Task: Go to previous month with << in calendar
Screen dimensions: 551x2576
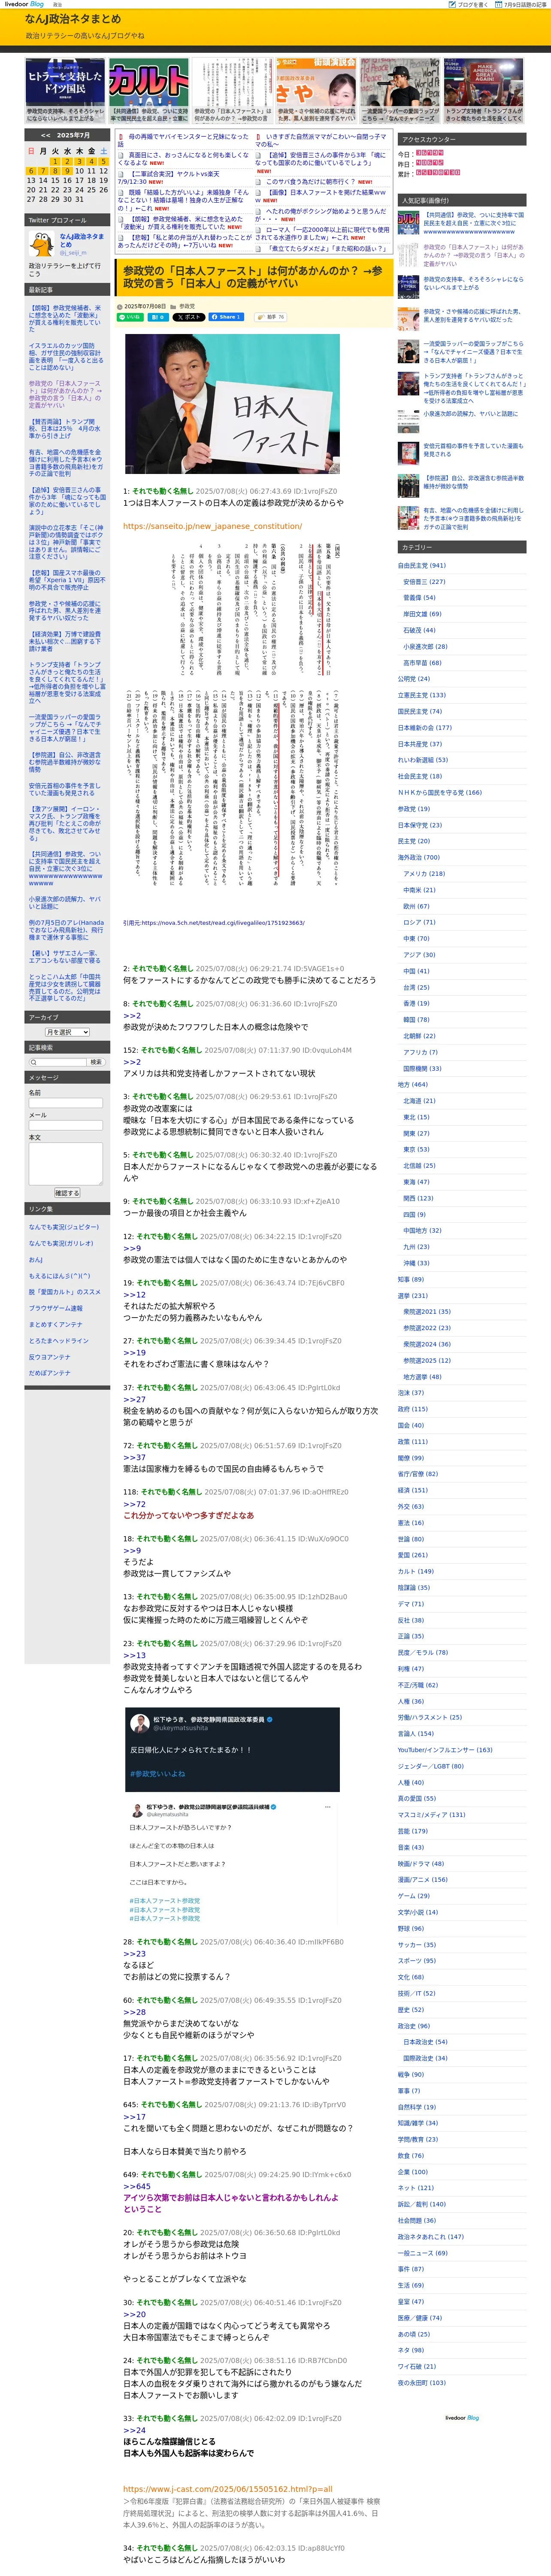Action: pos(46,135)
